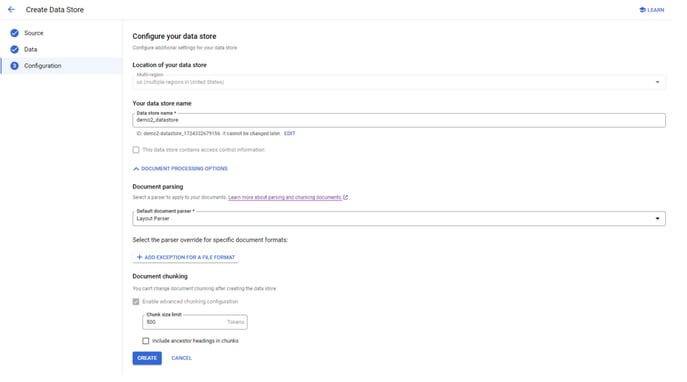Open the Default document parser dropdown
Viewport: 687px width, 382px height.
coord(399,219)
